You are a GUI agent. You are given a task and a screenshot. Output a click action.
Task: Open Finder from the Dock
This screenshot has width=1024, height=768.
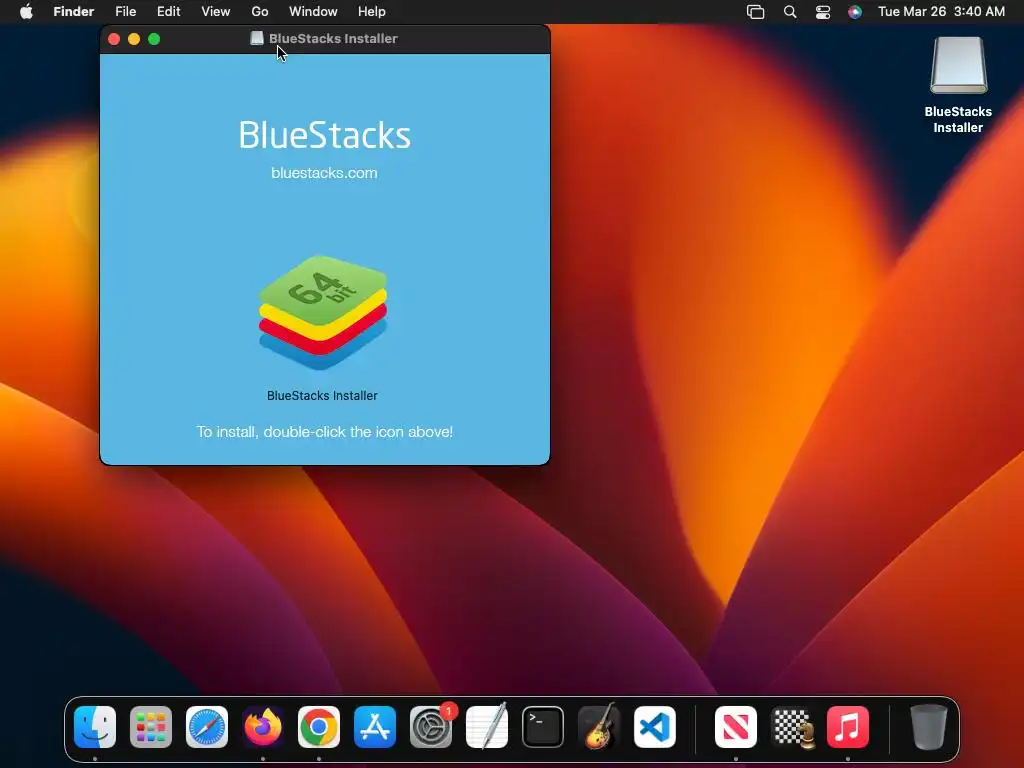[95, 726]
